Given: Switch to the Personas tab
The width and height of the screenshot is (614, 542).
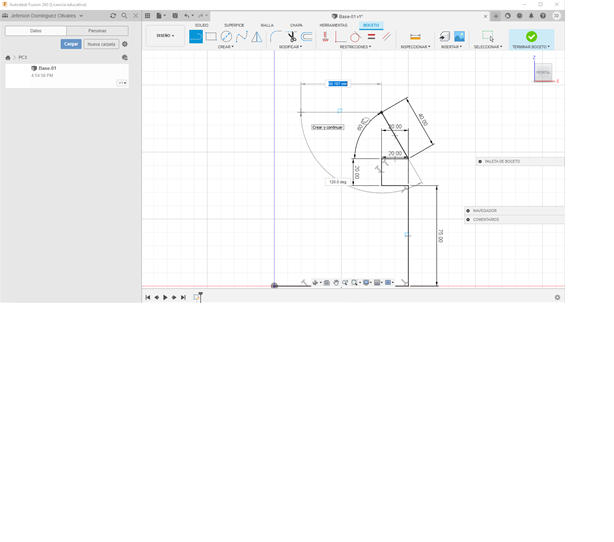Looking at the screenshot, I should [97, 31].
